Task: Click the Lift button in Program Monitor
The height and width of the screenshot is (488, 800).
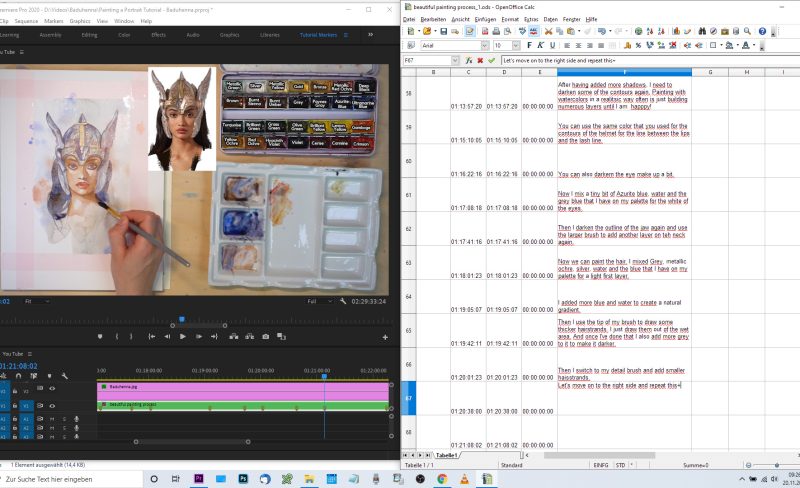Action: click(233, 336)
